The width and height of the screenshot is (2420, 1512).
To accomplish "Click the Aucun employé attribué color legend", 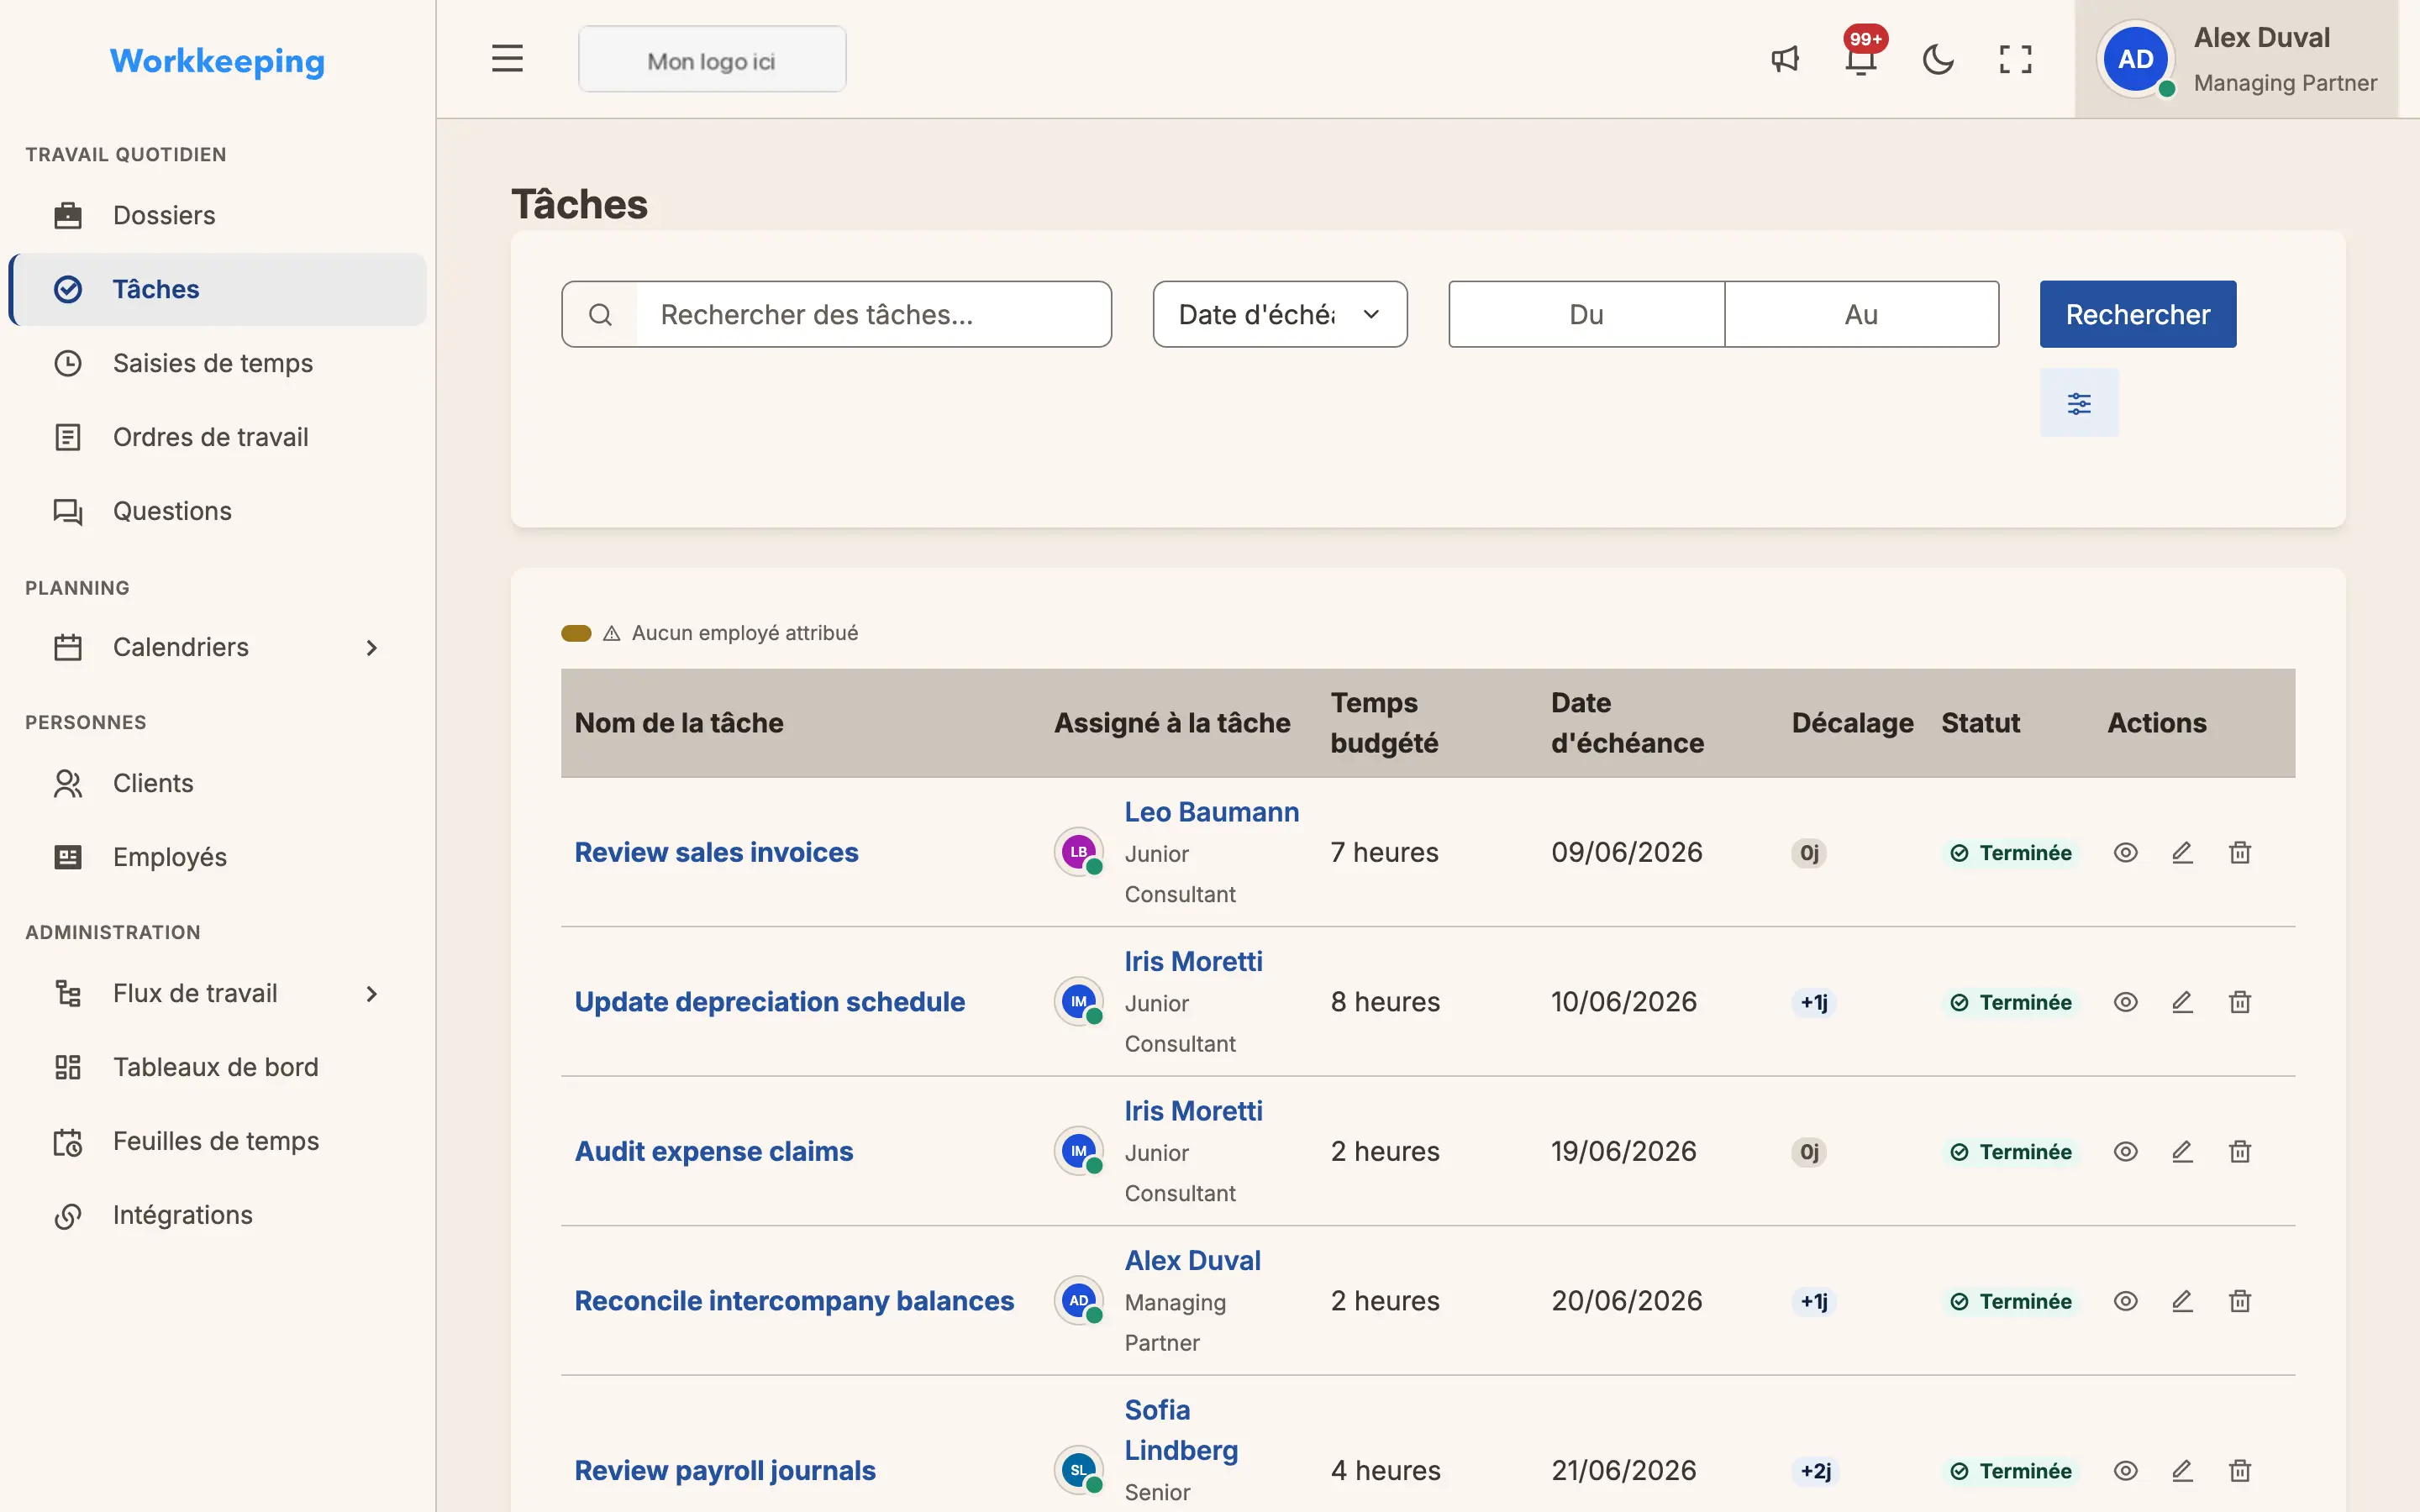I will pos(576,633).
